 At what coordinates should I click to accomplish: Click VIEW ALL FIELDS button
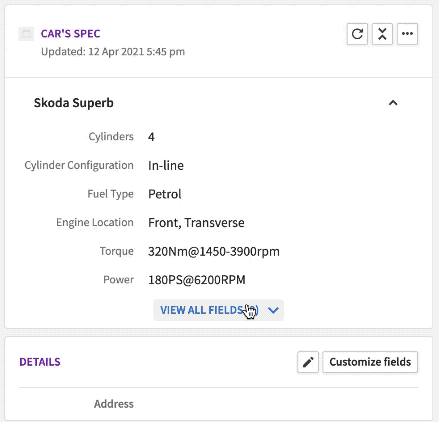(x=218, y=310)
